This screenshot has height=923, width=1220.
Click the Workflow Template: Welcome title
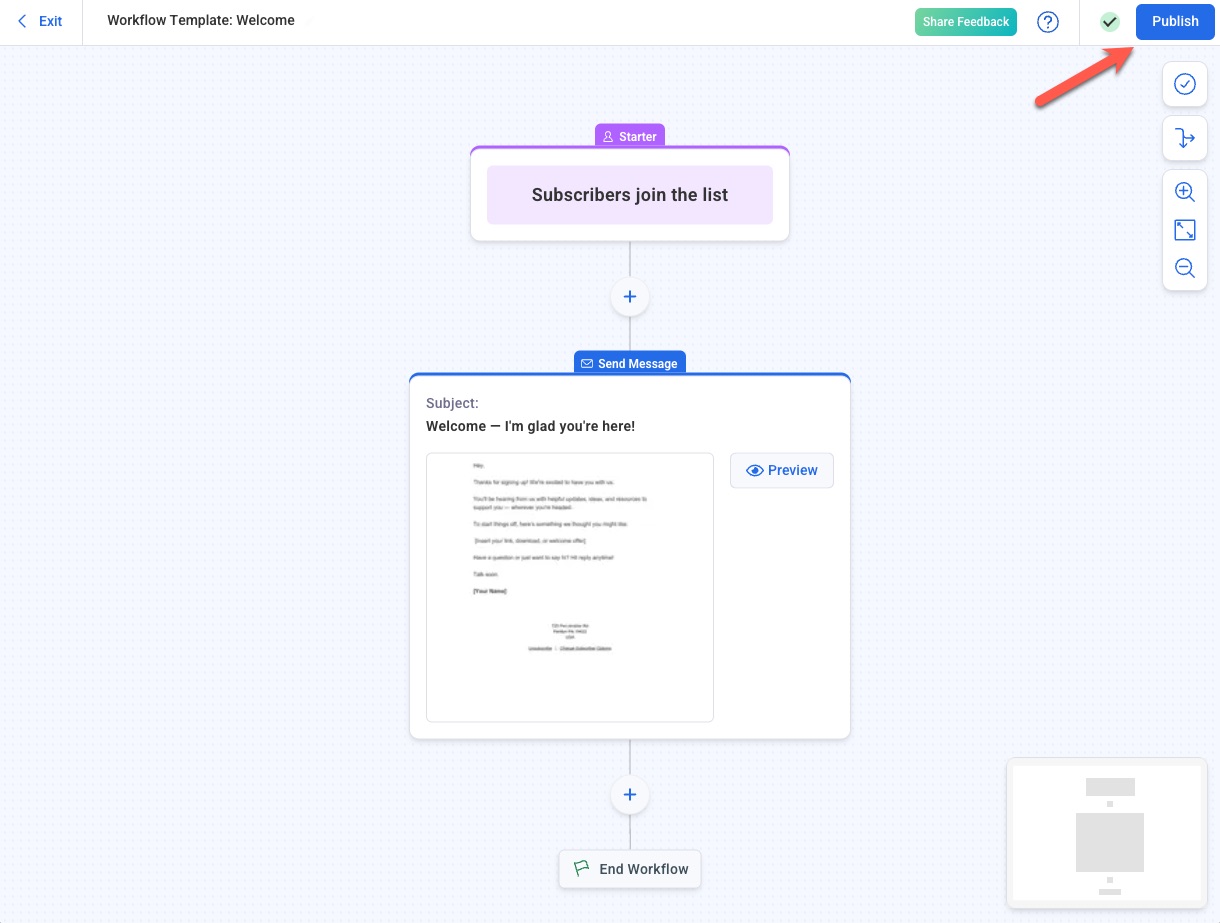[201, 20]
